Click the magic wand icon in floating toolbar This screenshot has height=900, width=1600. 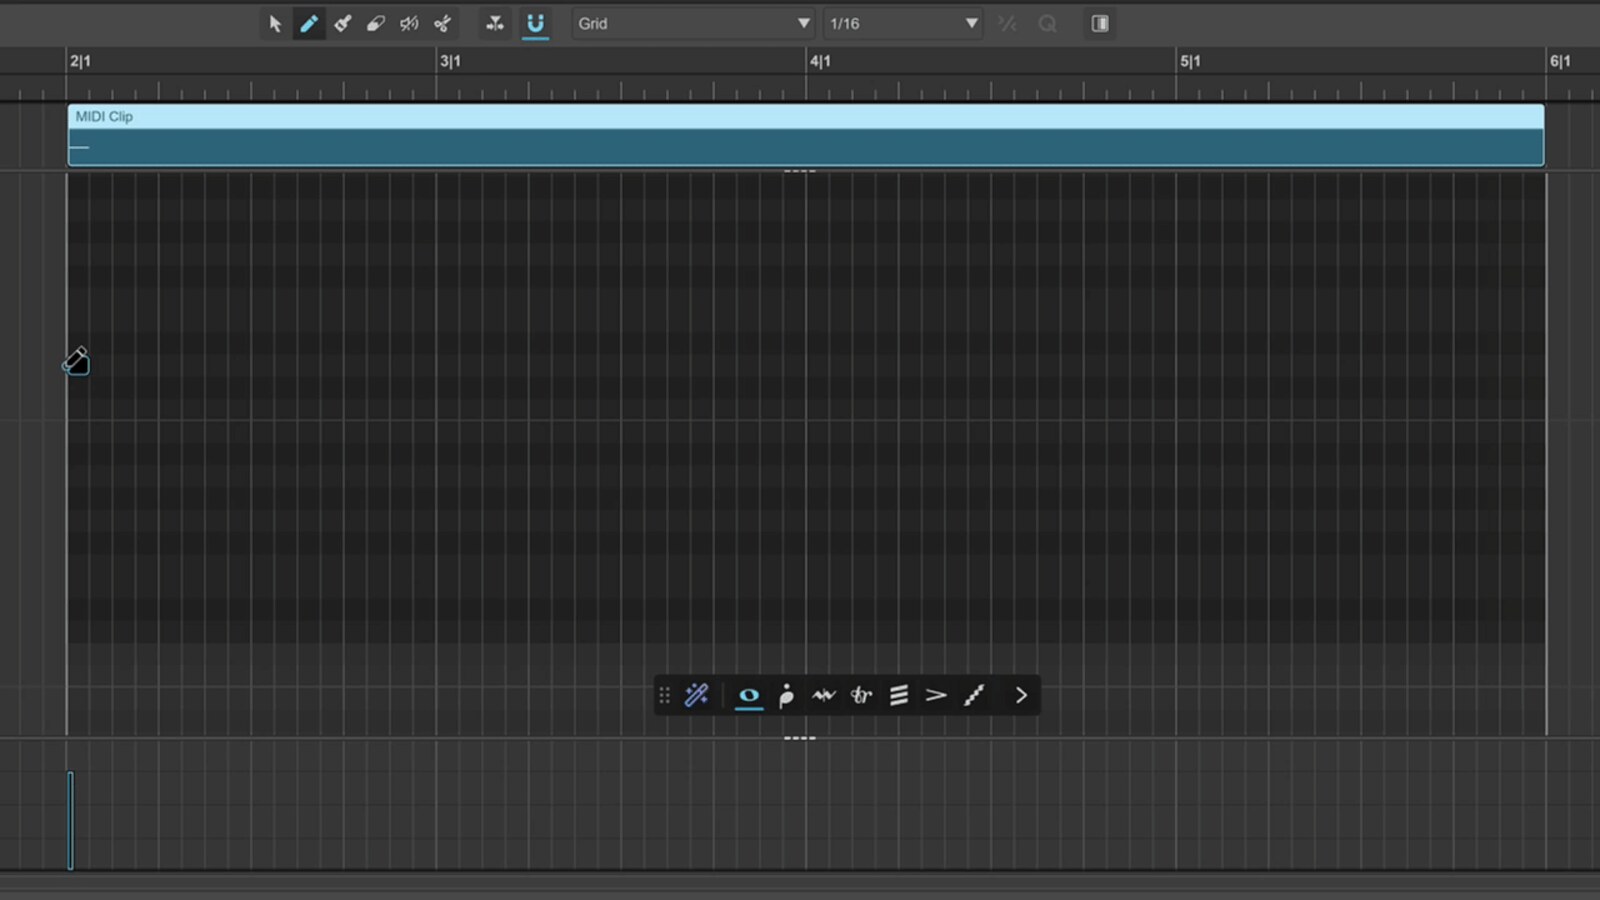click(697, 695)
